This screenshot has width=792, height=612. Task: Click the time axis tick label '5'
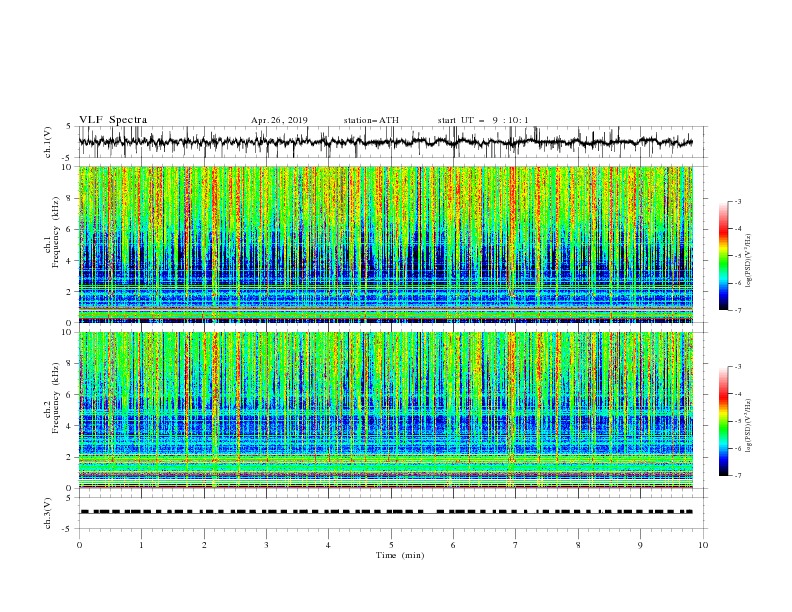[391, 545]
